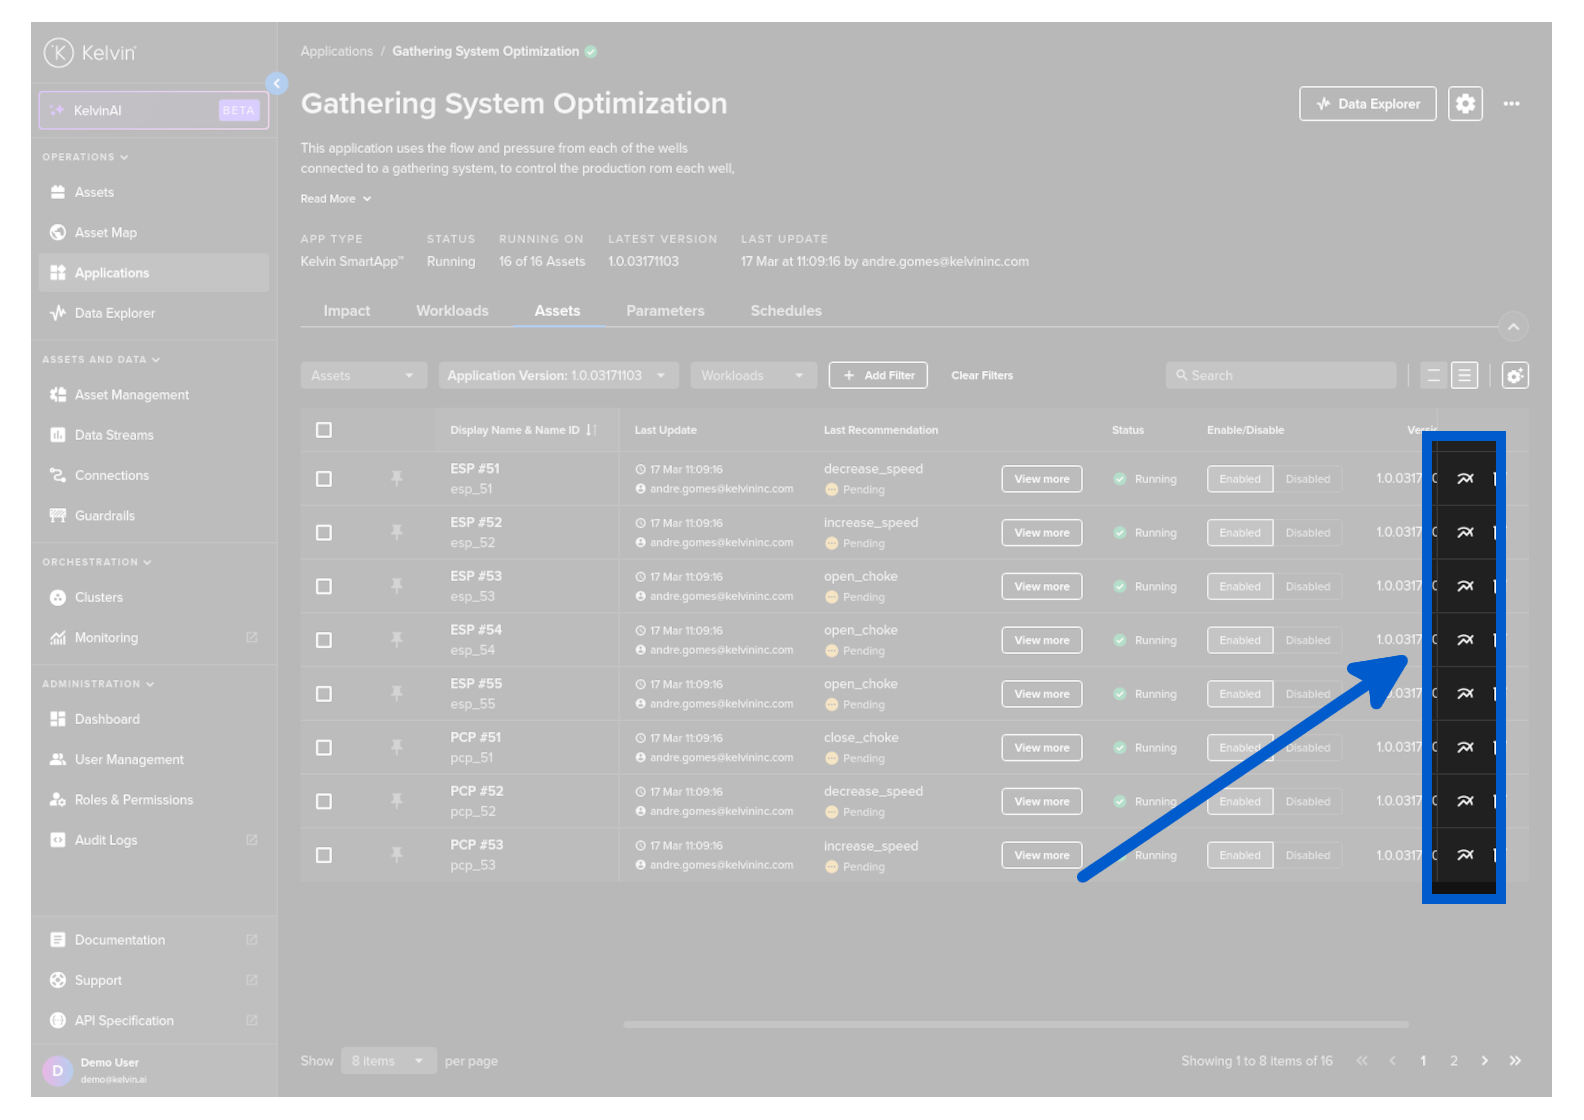Select all rows with header checkbox

(x=324, y=430)
